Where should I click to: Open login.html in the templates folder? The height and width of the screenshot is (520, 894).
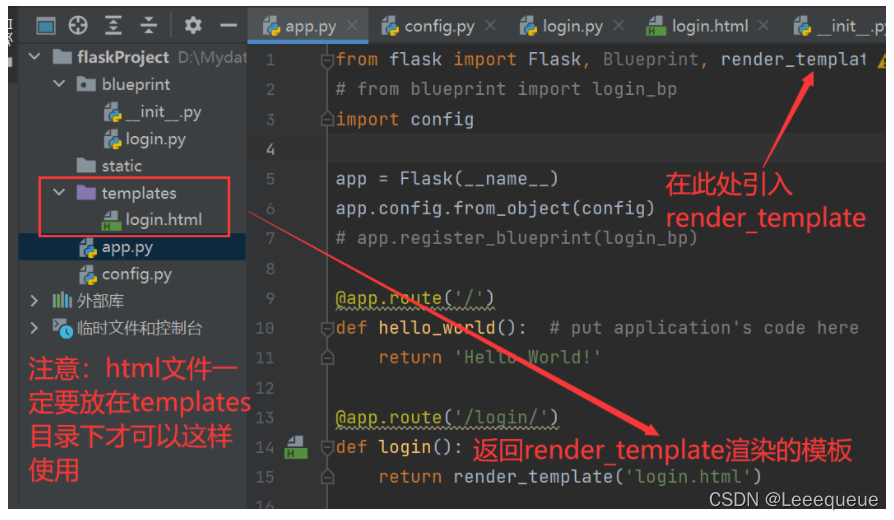click(152, 220)
